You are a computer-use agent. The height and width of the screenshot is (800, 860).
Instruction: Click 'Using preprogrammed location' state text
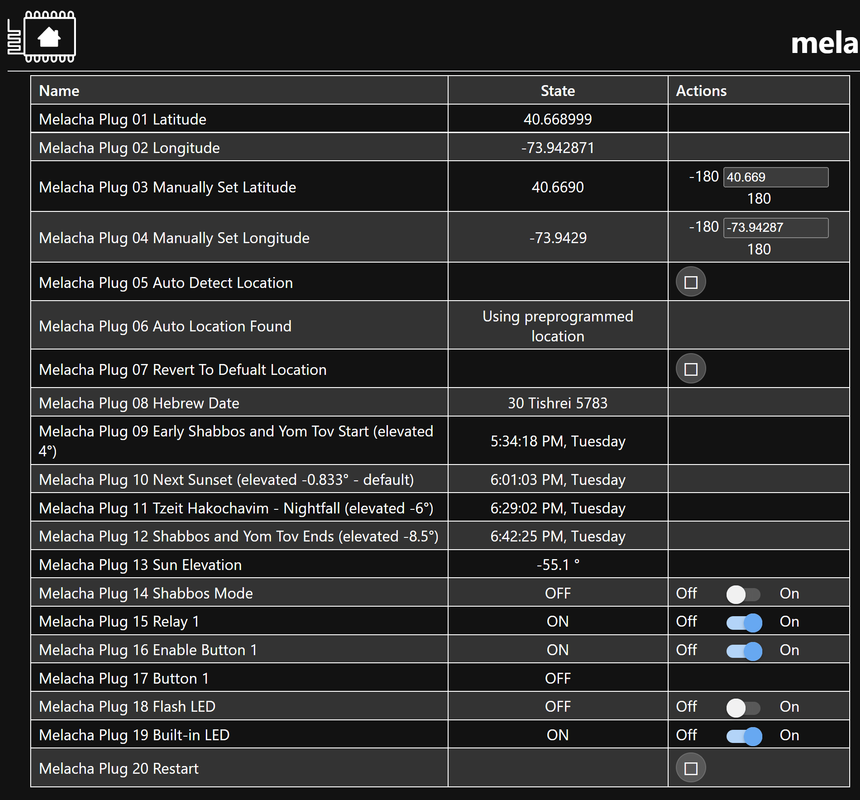tap(558, 326)
